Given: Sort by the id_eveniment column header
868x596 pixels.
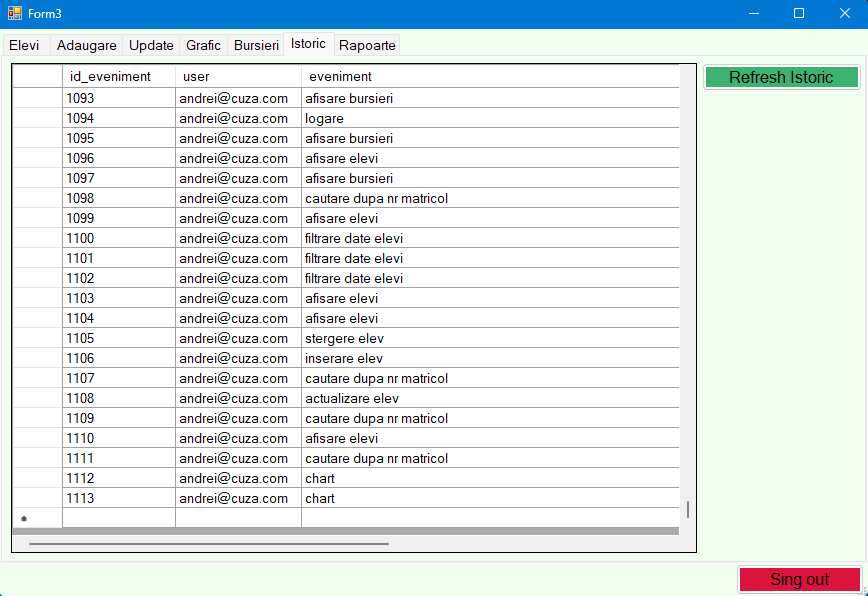Looking at the screenshot, I should tap(118, 77).
